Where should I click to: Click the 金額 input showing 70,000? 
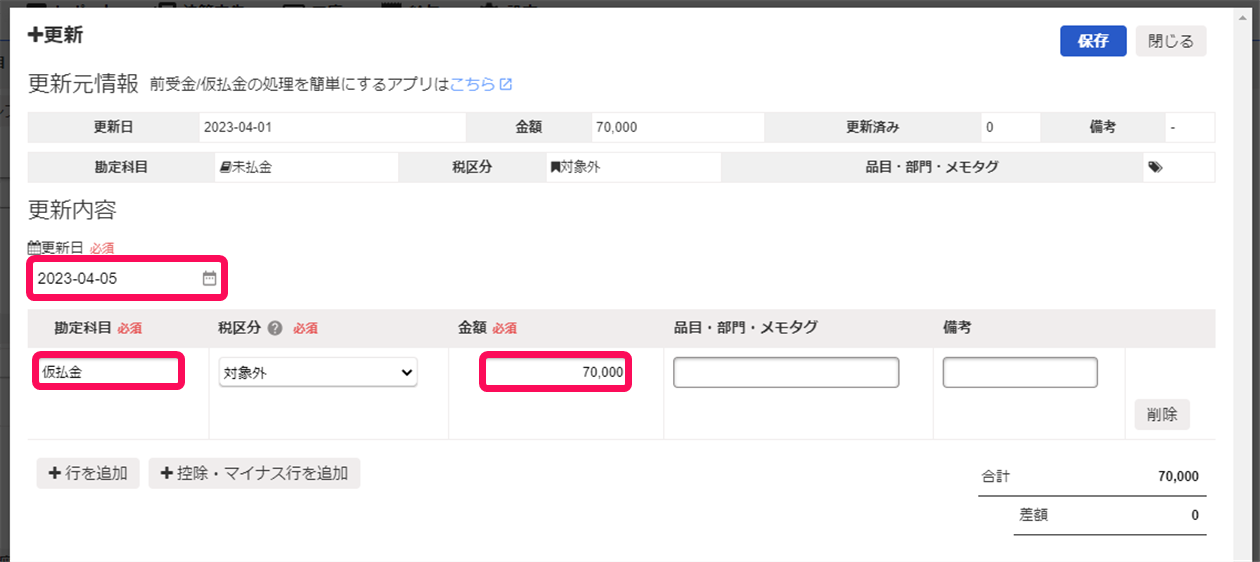point(555,372)
